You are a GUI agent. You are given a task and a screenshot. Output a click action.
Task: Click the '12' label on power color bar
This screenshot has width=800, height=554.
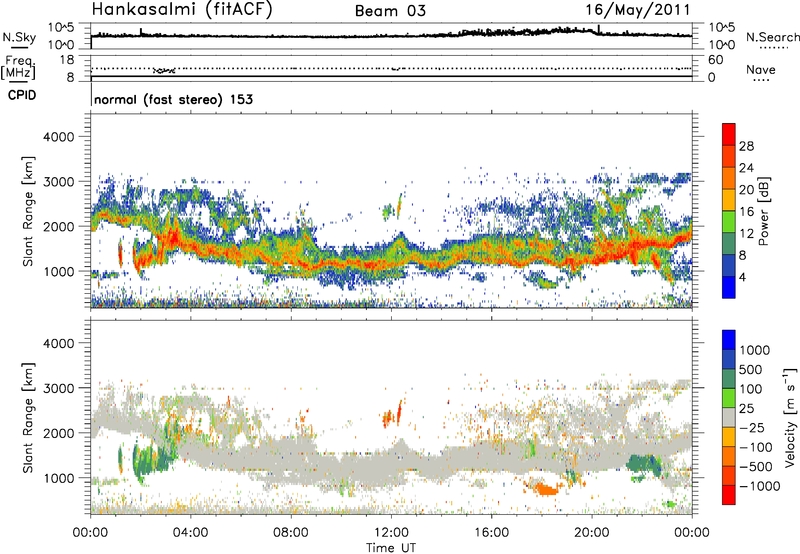(746, 234)
